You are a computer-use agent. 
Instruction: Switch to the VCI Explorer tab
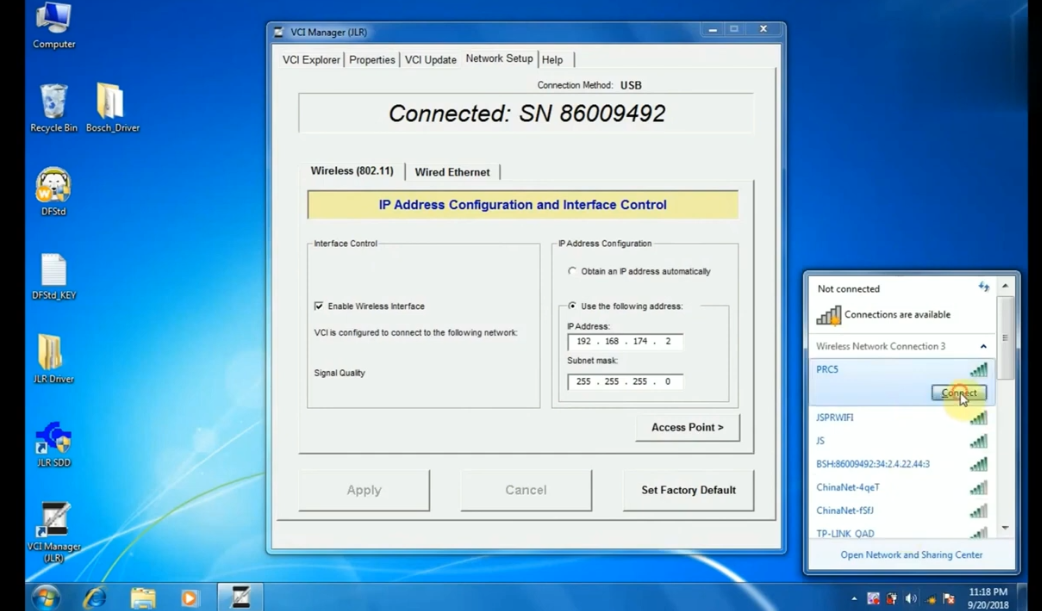311,60
